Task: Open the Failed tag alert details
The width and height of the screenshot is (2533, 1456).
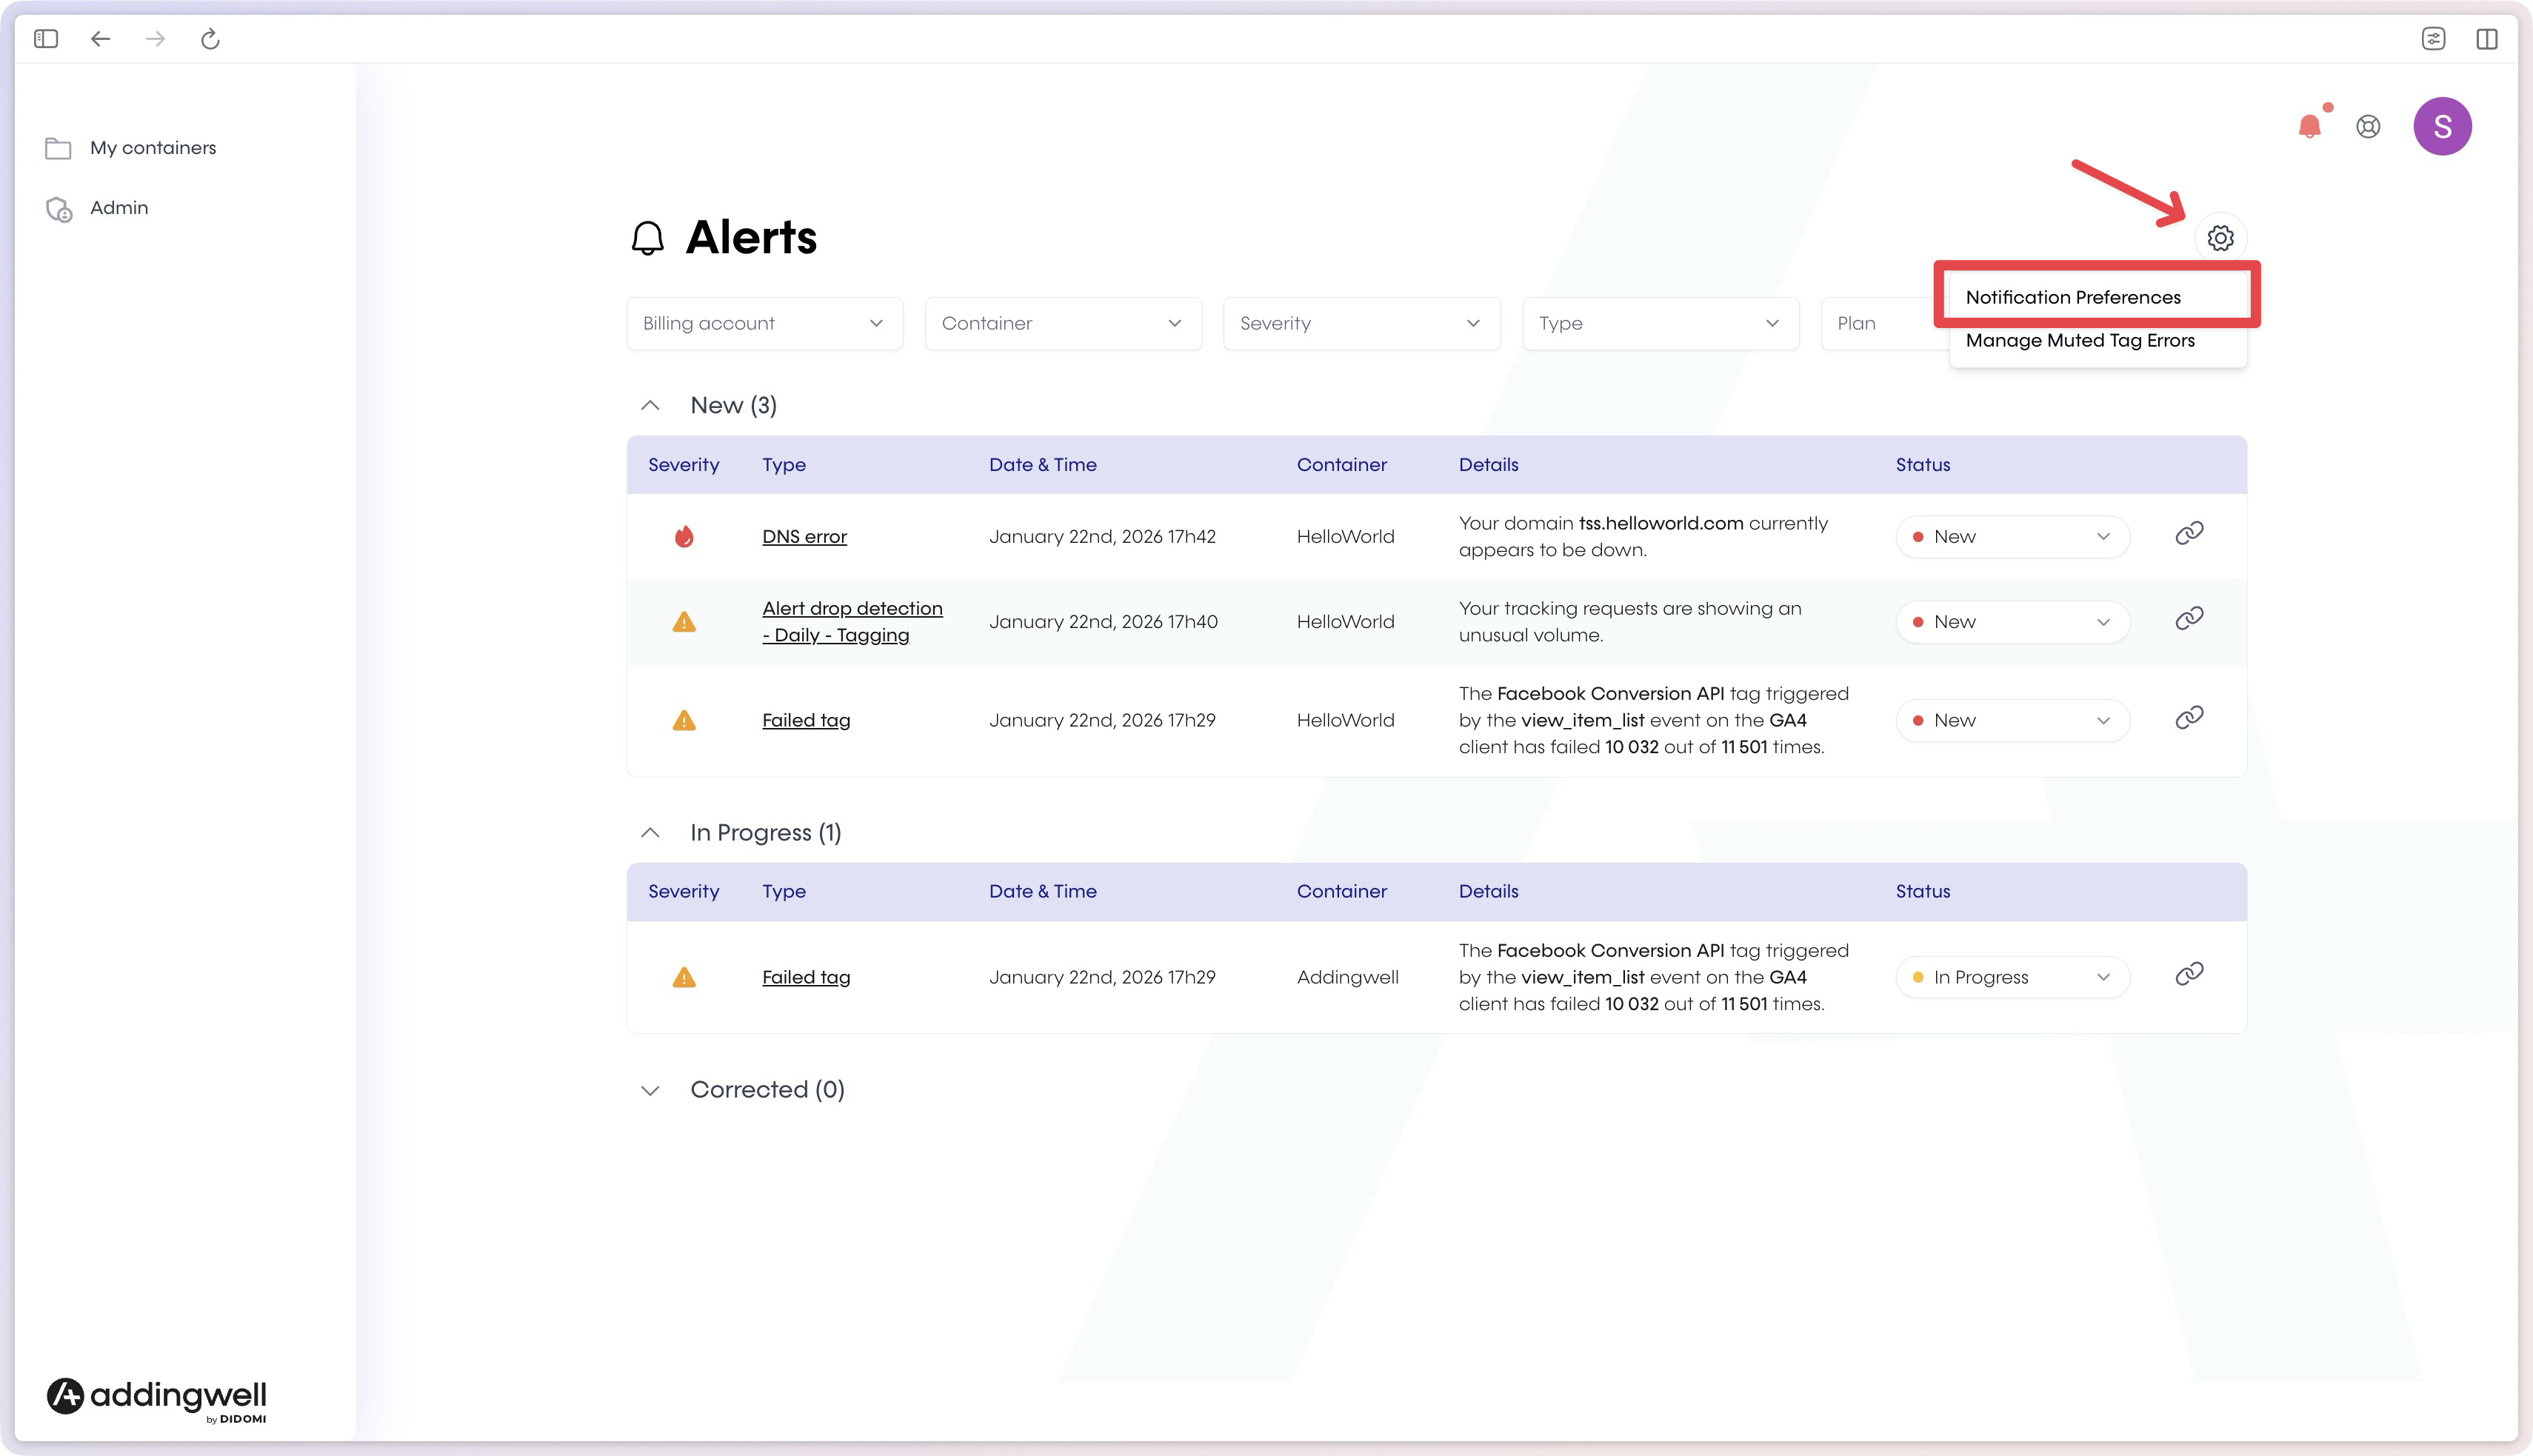Action: click(806, 719)
